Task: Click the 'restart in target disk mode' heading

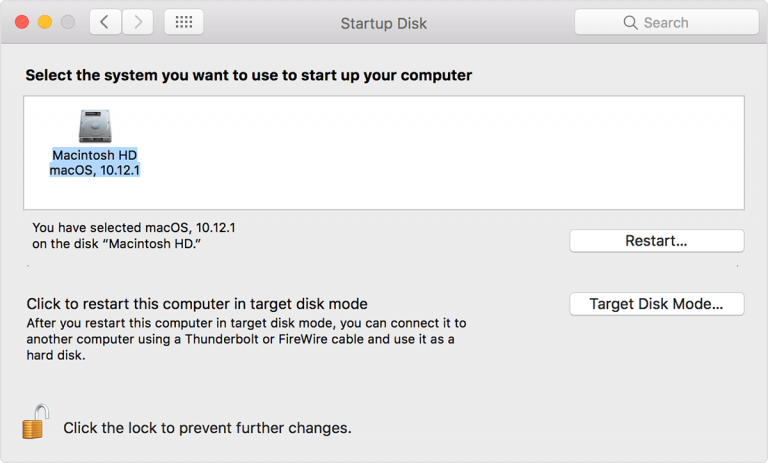Action: (197, 304)
